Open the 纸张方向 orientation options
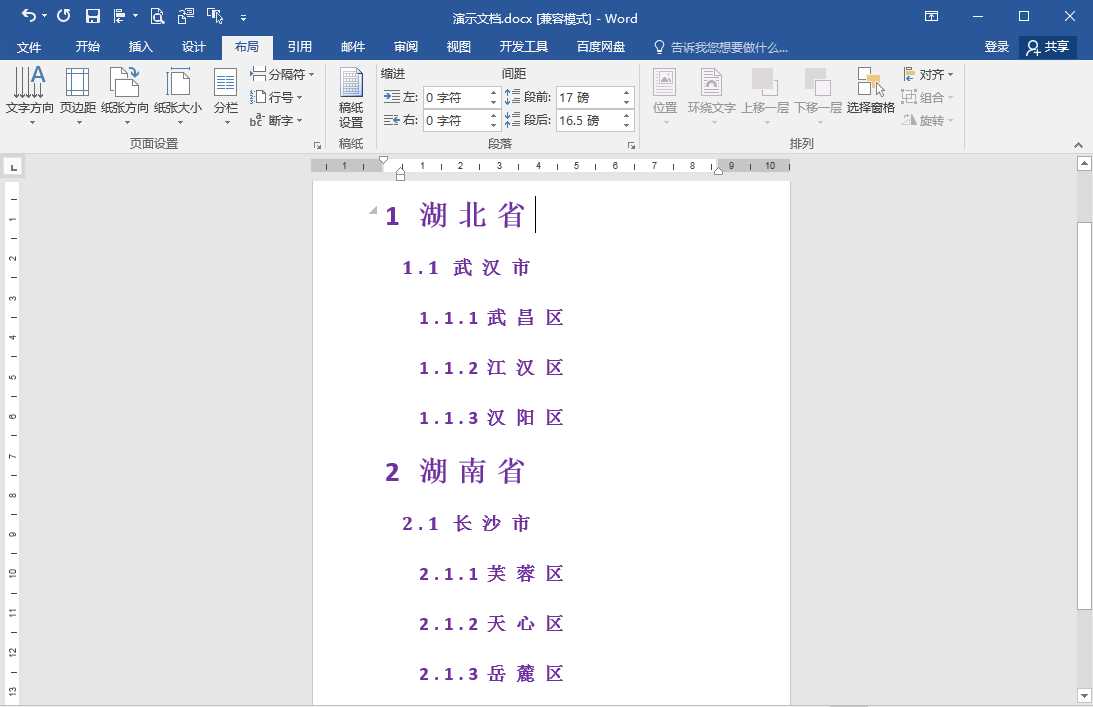The width and height of the screenshot is (1093, 707). click(127, 95)
